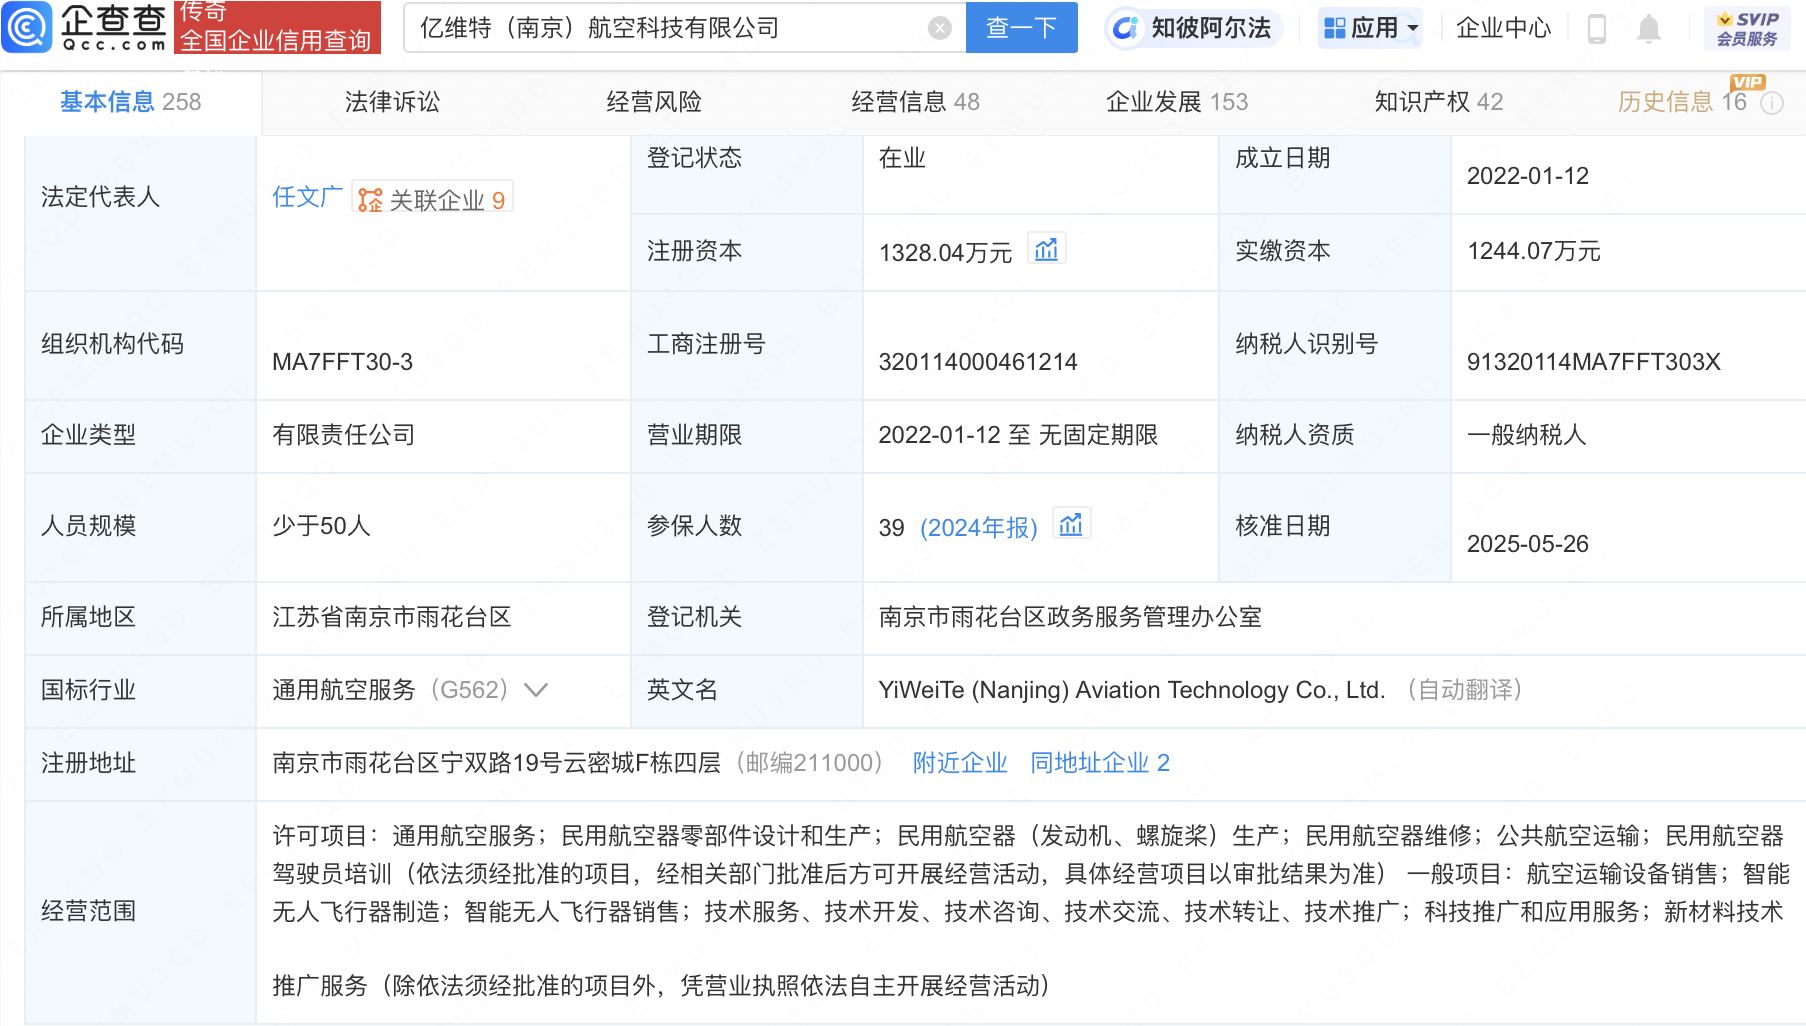The width and height of the screenshot is (1806, 1026).
Task: Open legal representative 任文广 link
Action: (x=307, y=197)
